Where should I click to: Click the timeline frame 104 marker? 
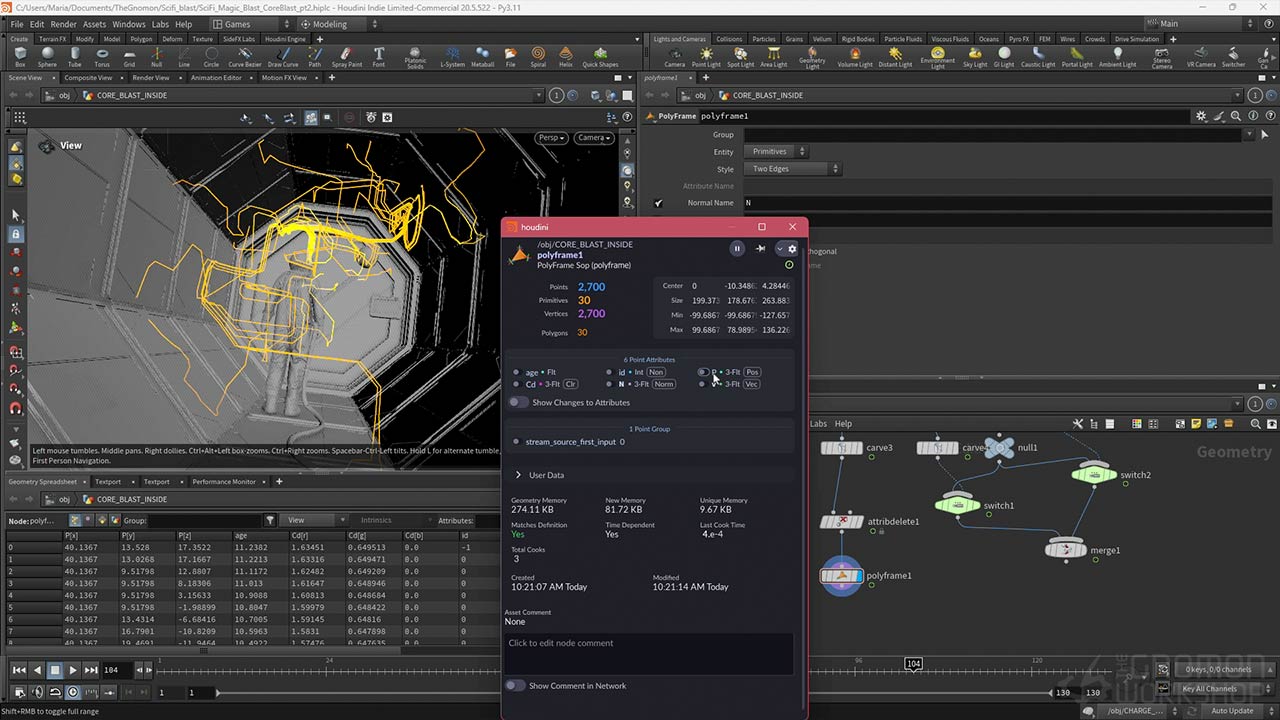click(913, 664)
